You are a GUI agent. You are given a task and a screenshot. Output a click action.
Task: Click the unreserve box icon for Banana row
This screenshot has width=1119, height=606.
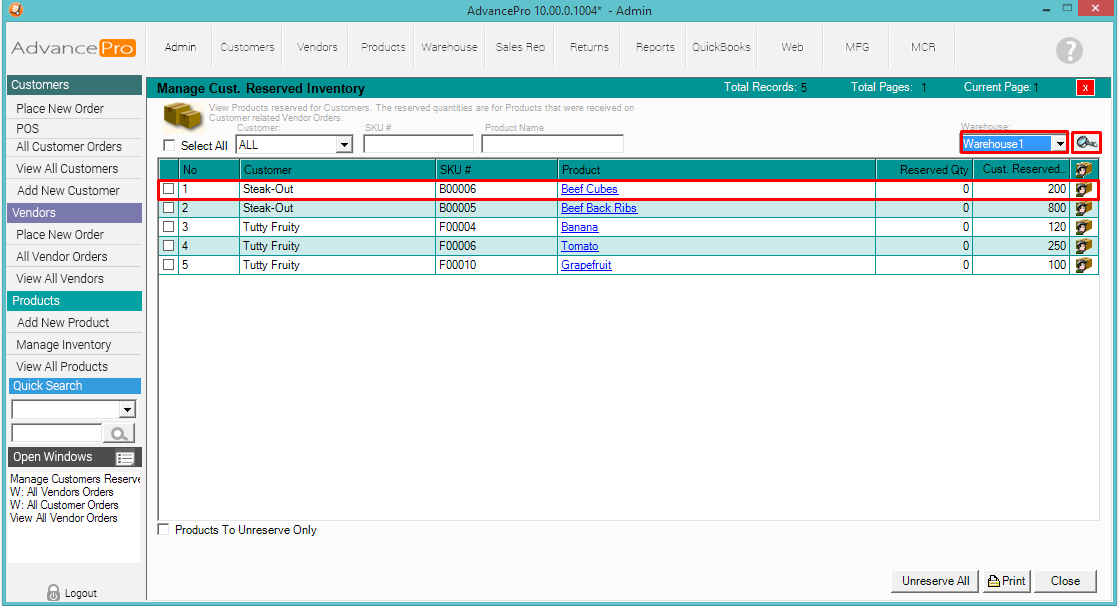(x=1083, y=227)
